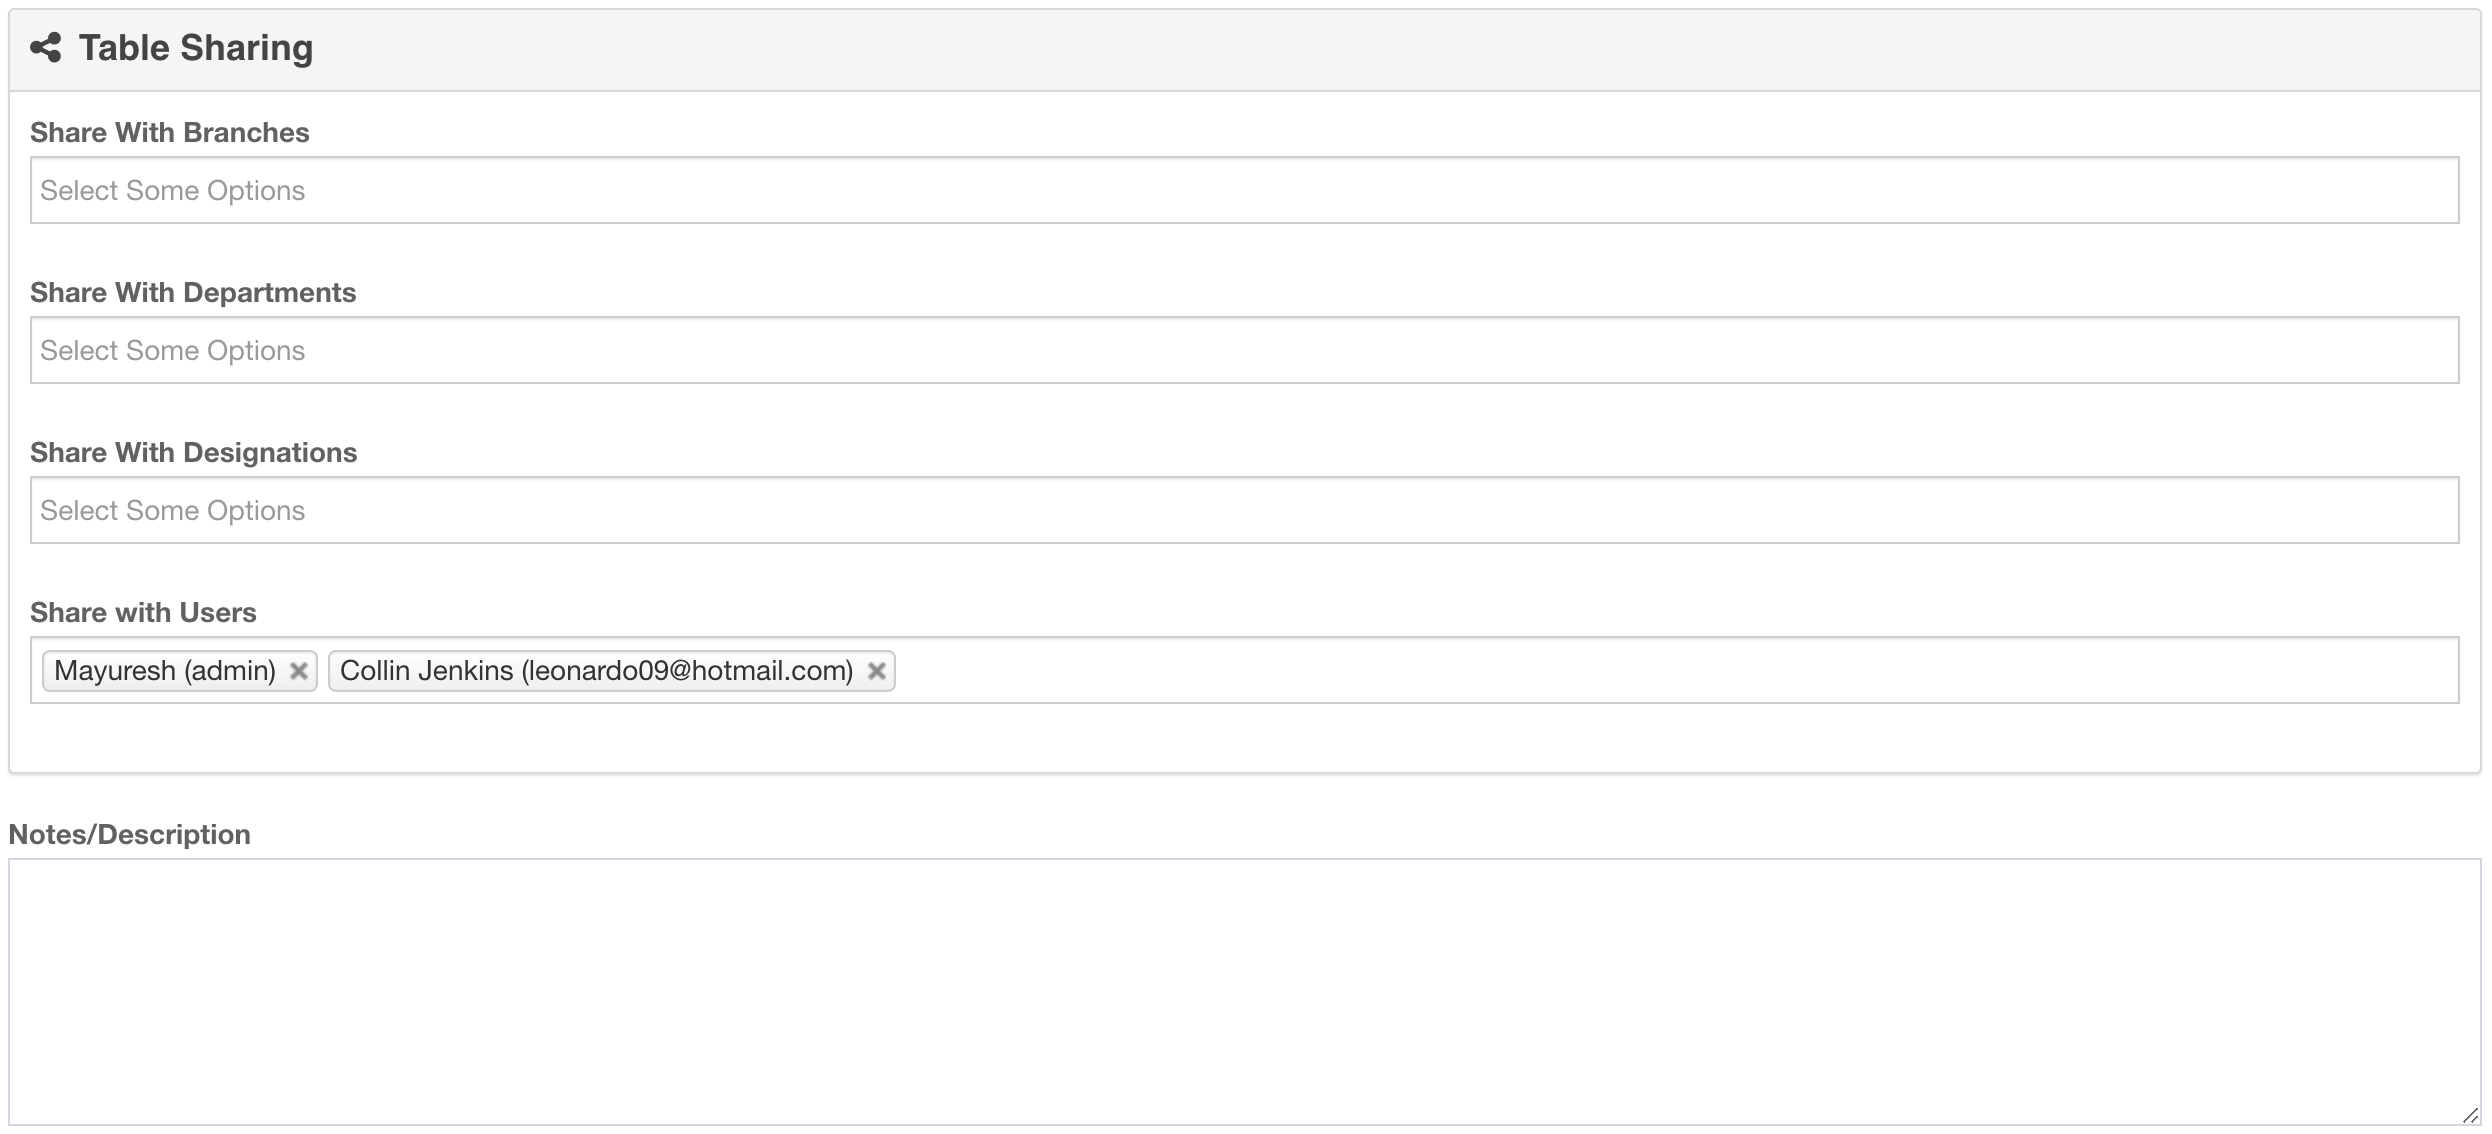Screen dimensions: 2492x1134
Task: Click the Select Some Options placeholder under Designations
Action: 172,510
